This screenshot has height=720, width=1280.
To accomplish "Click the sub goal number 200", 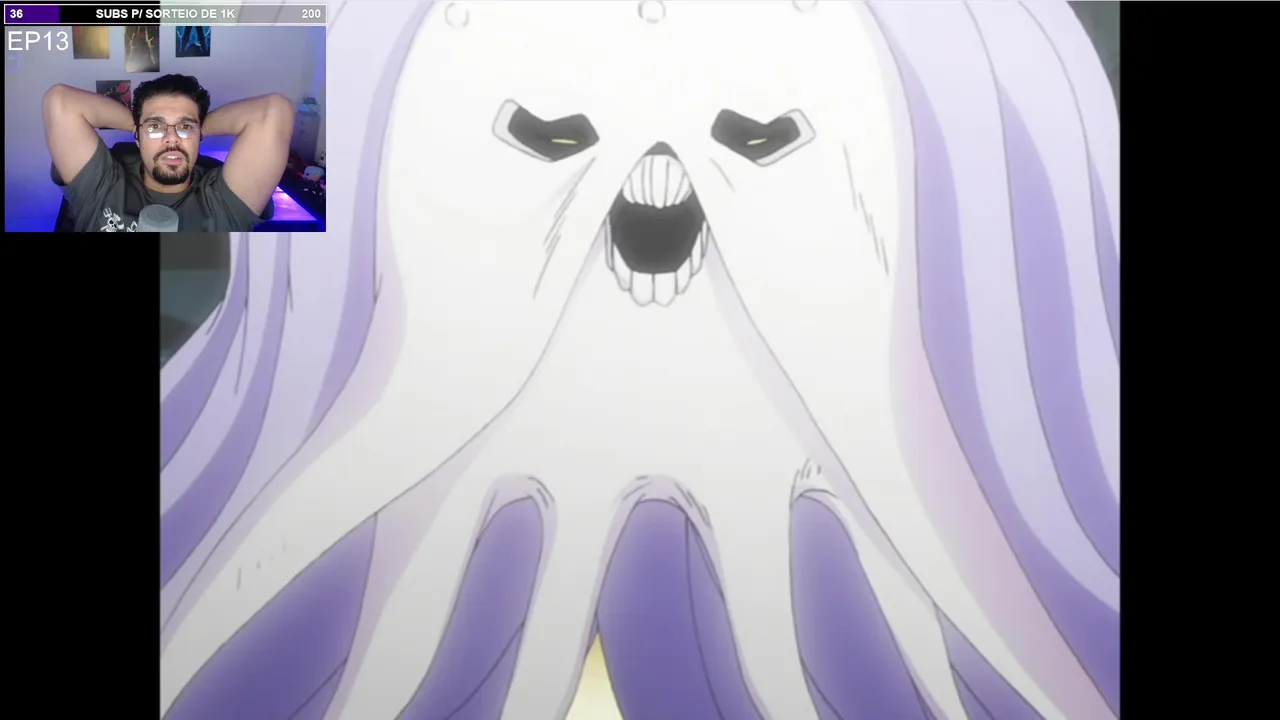I will (311, 14).
